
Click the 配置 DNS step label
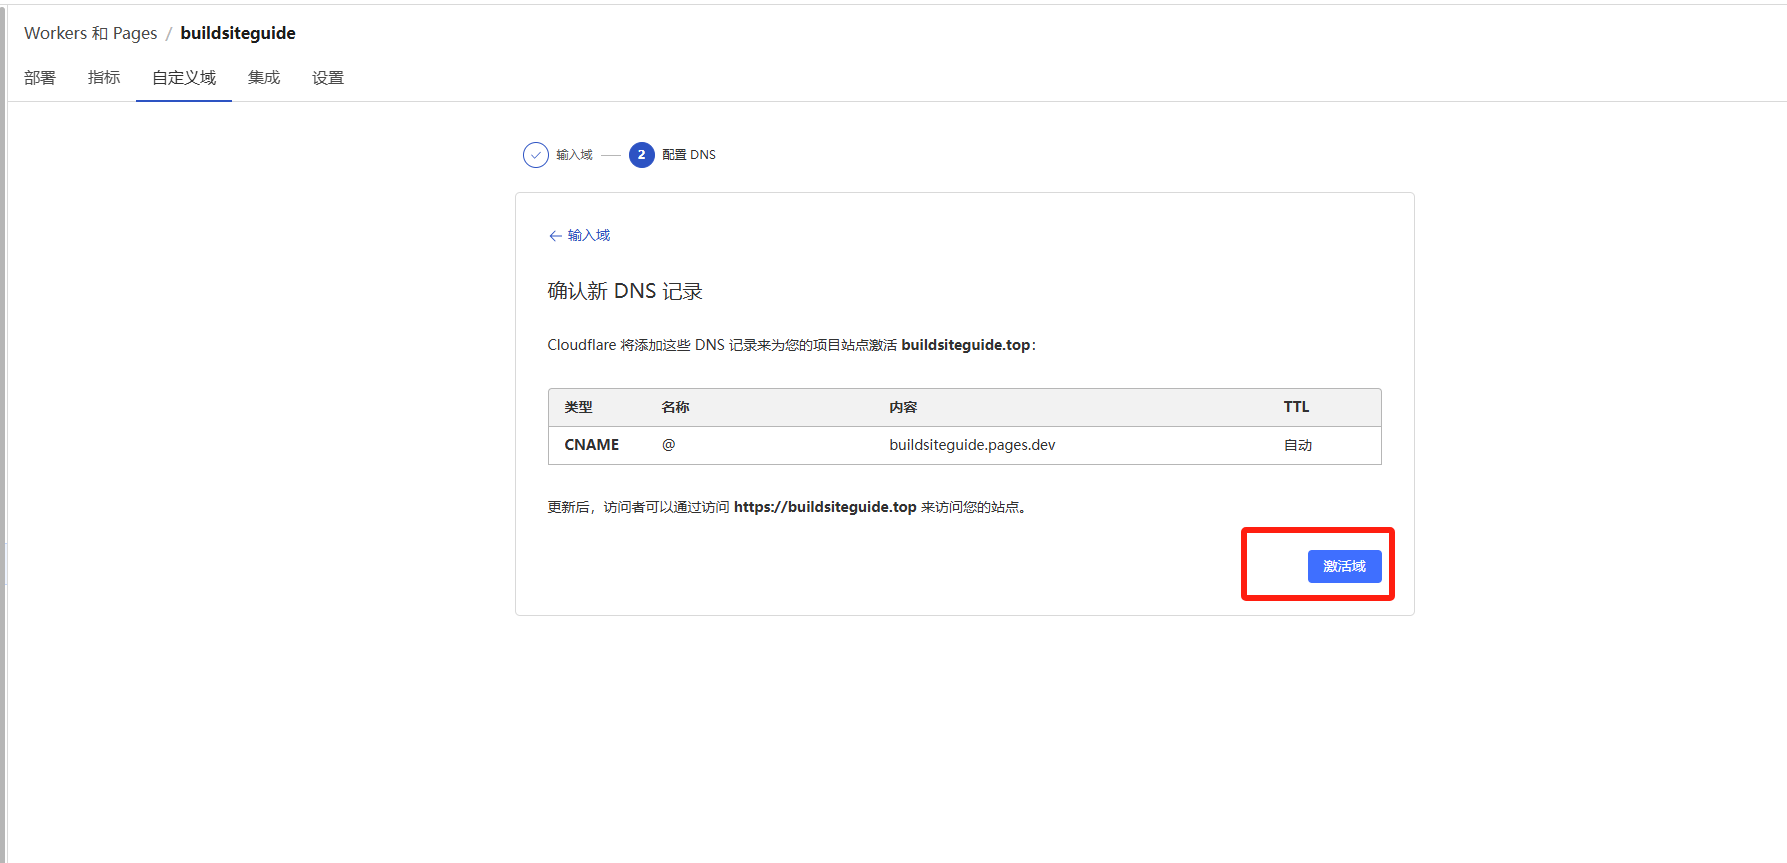[x=689, y=155]
